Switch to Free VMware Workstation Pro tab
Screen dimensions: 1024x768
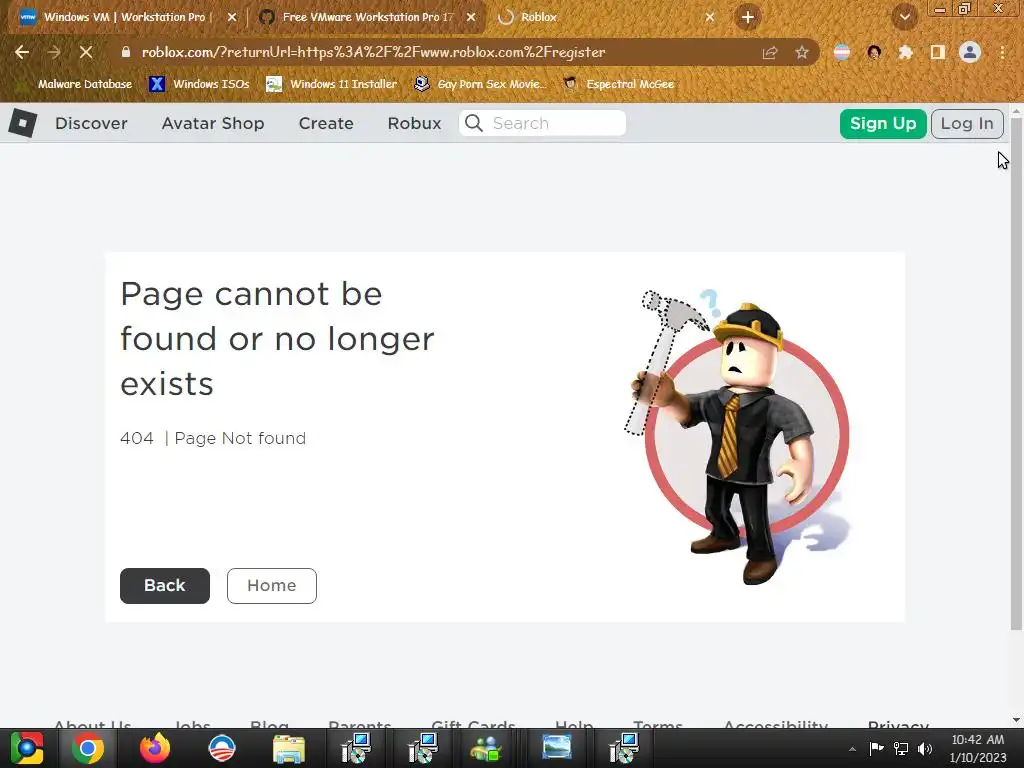click(367, 17)
